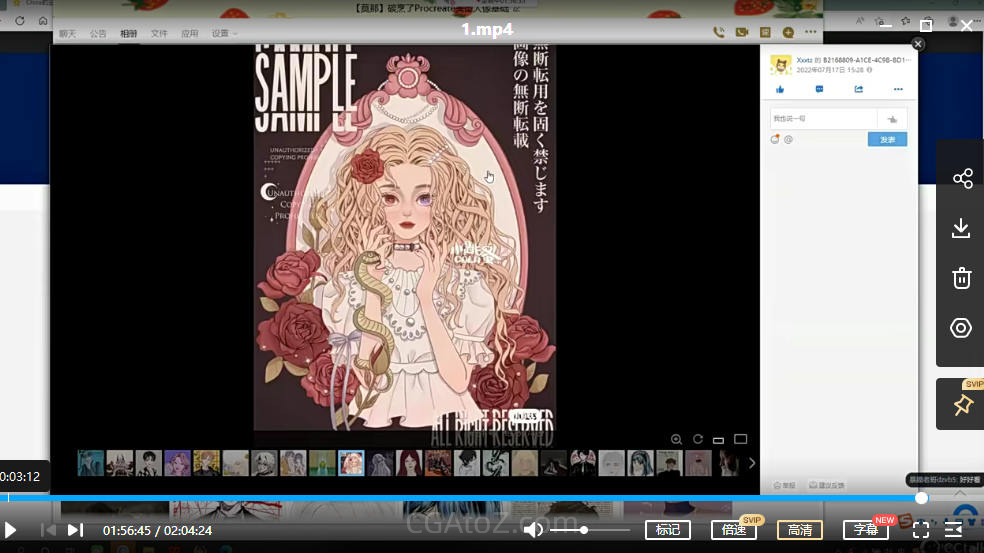Click the video progress bar handle
This screenshot has width=984, height=553.
click(x=921, y=498)
